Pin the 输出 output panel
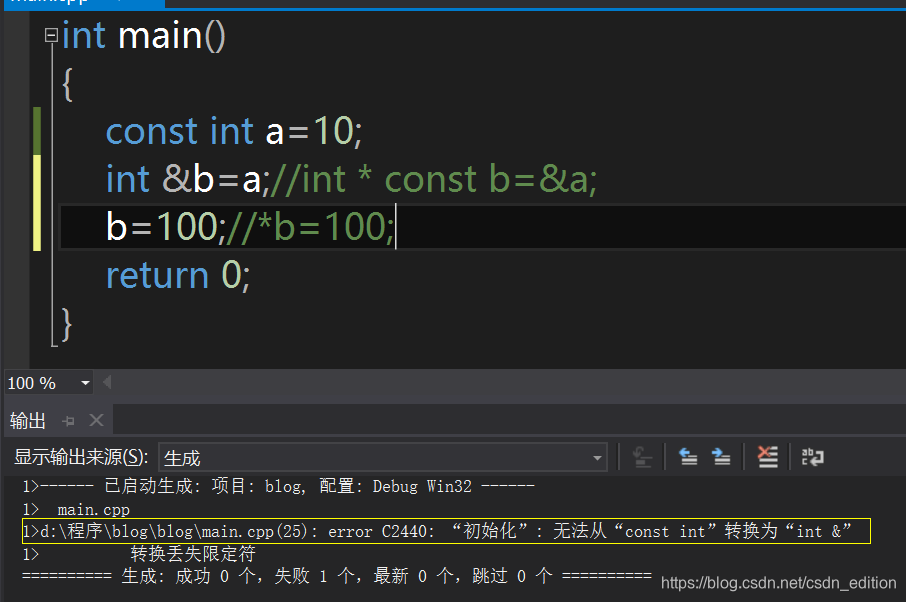Screen dimensions: 906x602 coord(69,421)
